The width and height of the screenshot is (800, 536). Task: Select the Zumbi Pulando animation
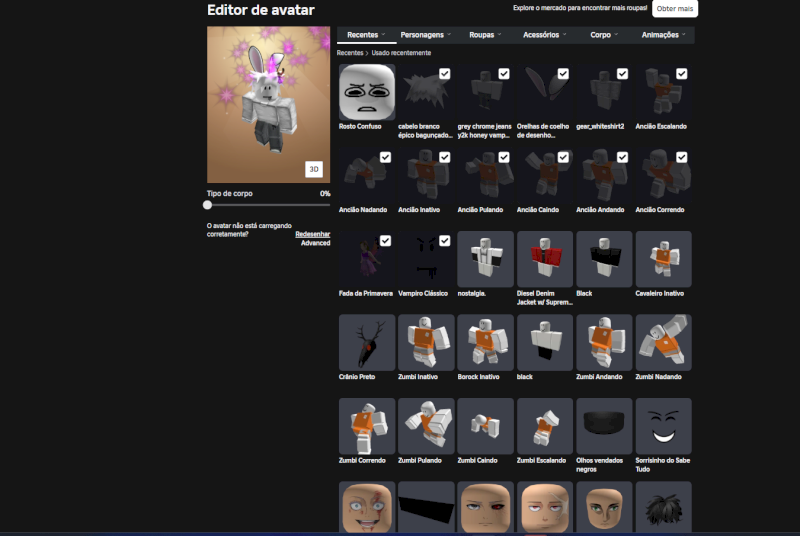(x=426, y=426)
